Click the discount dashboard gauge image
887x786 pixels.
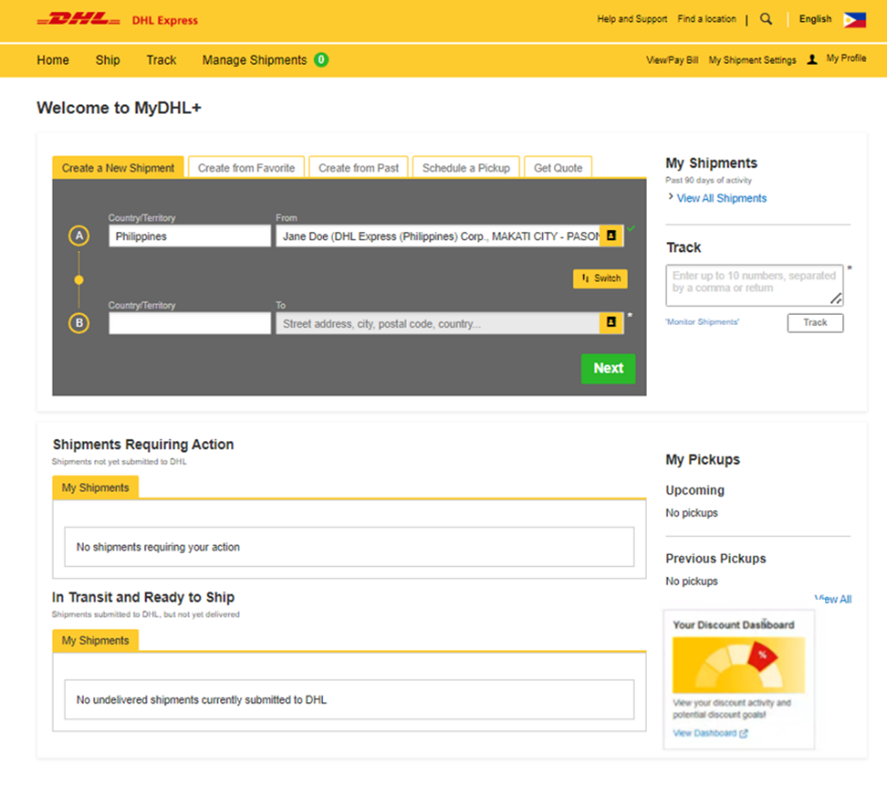[738, 665]
